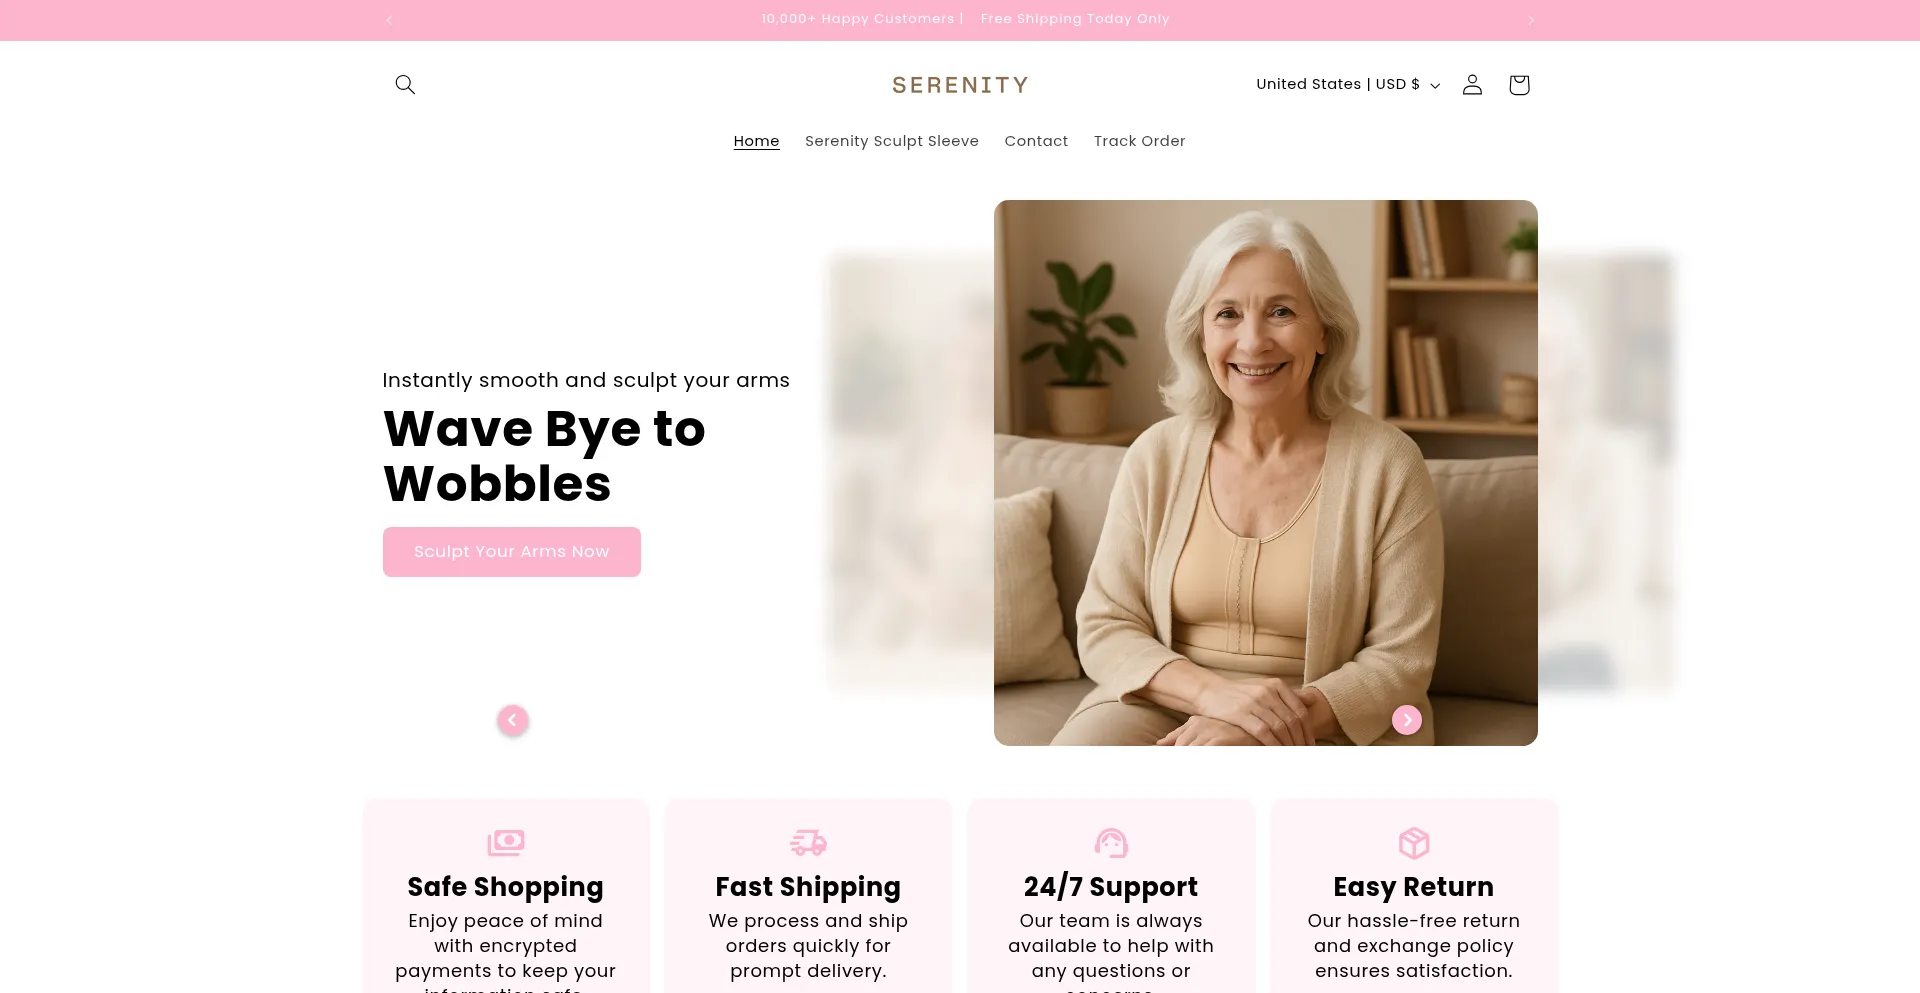Click the hero image of smiling woman
The height and width of the screenshot is (993, 1920).
pyautogui.click(x=1265, y=472)
